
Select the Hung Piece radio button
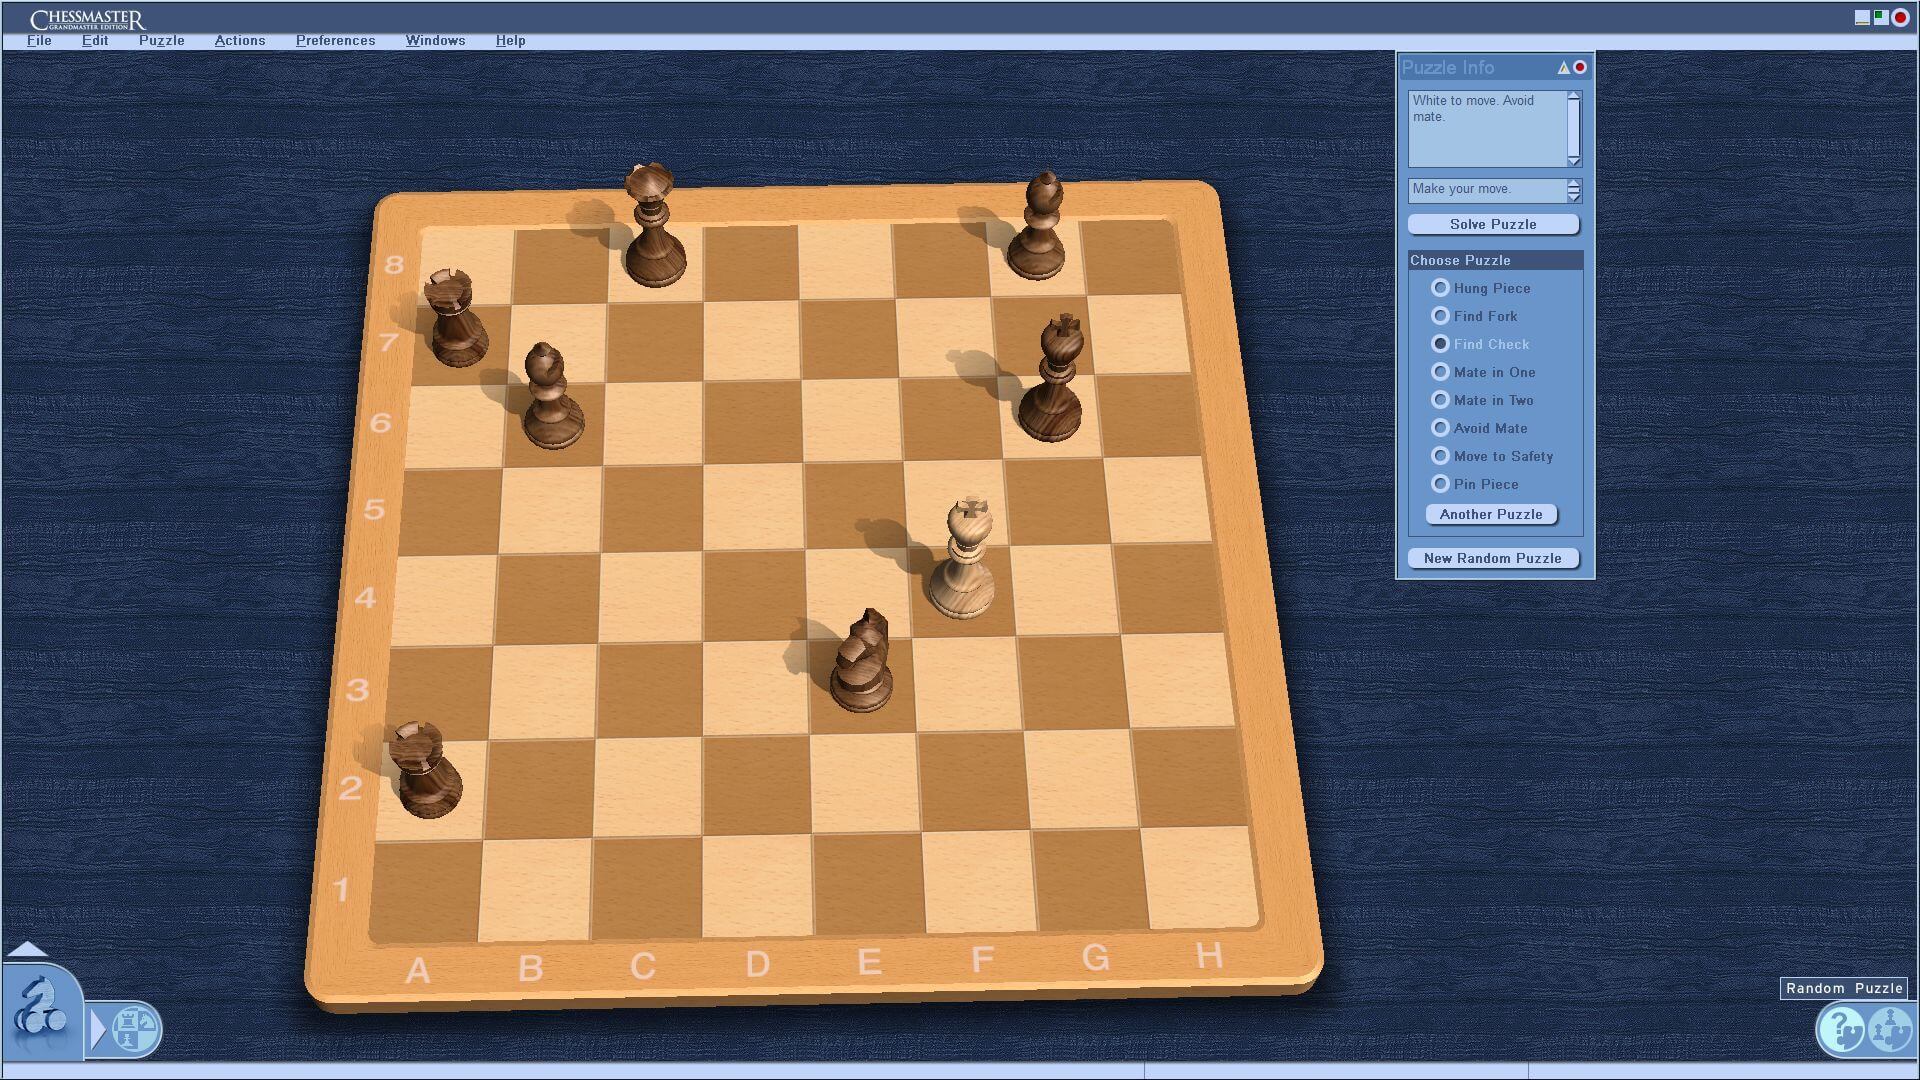pyautogui.click(x=1440, y=287)
